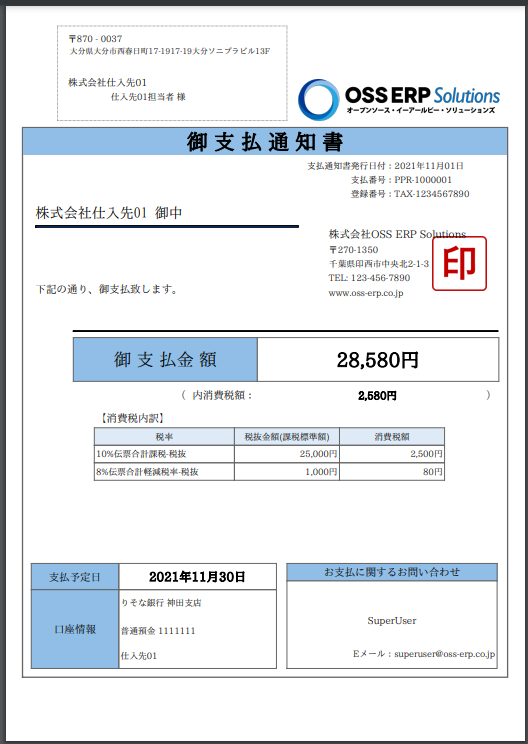
Task: Click the 1,000円 cell
Action: click(287, 472)
